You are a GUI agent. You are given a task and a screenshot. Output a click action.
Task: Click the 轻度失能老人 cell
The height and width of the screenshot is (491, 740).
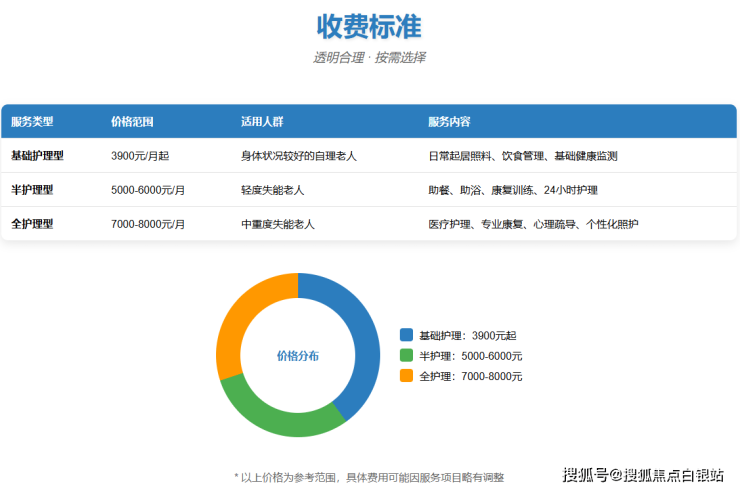(x=273, y=190)
